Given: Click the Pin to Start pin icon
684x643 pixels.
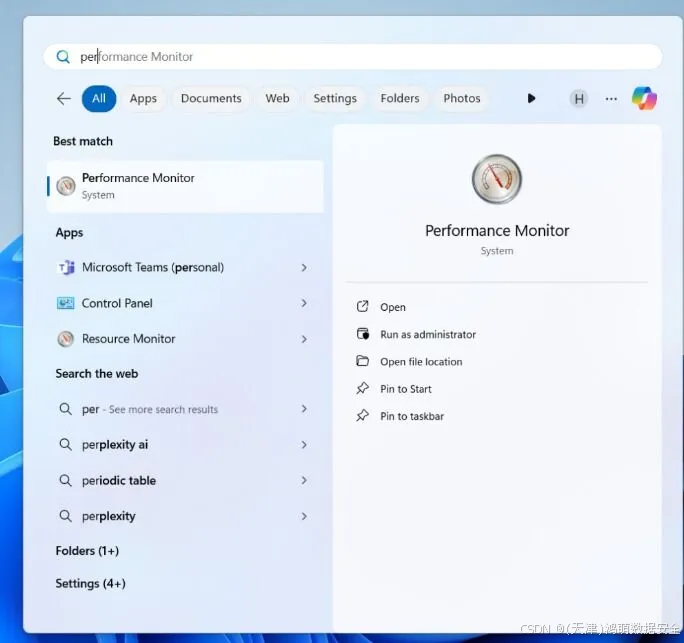Looking at the screenshot, I should (x=363, y=388).
